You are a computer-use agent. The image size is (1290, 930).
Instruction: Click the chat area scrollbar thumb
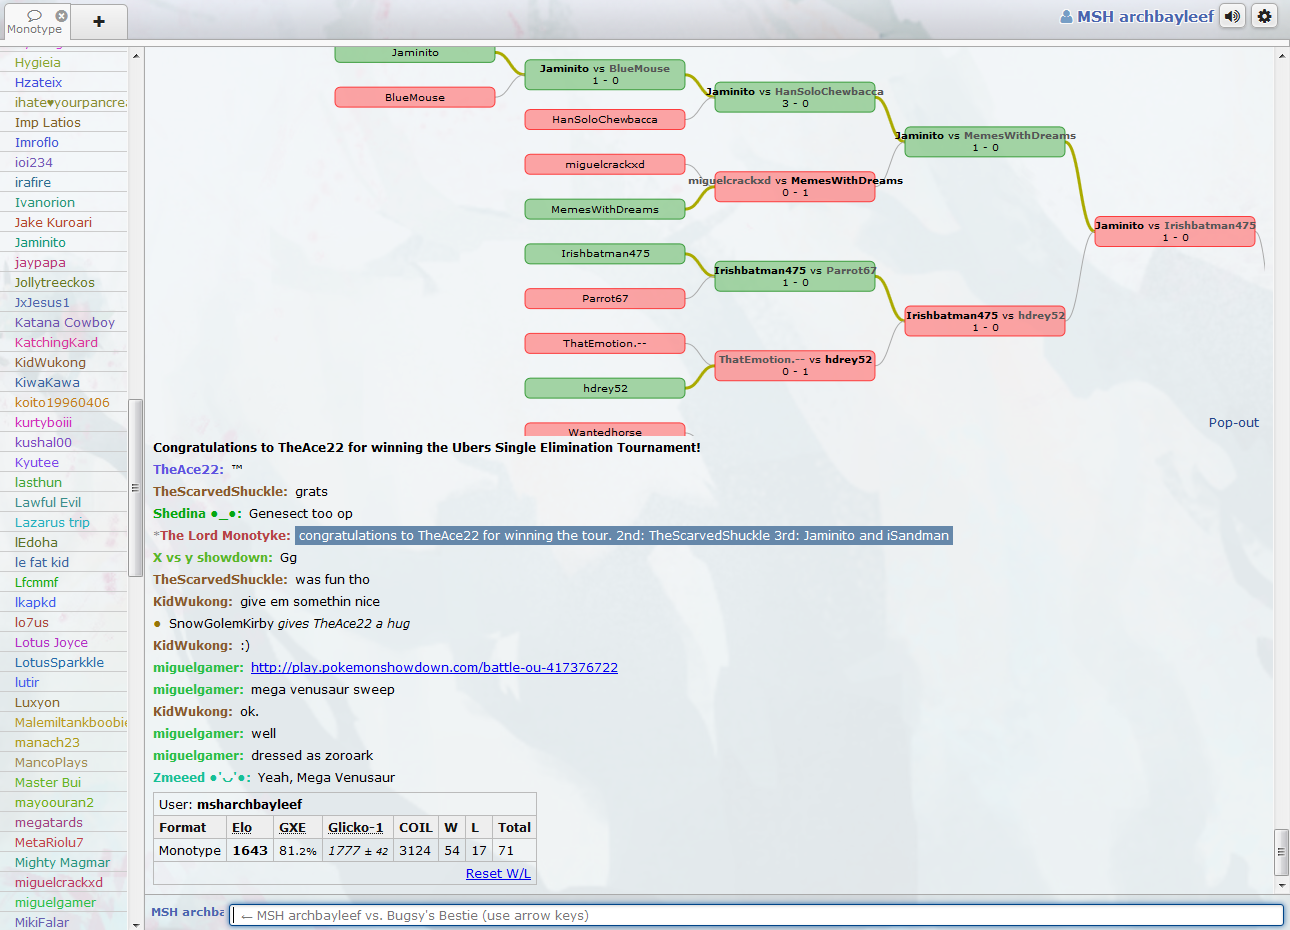(x=1281, y=852)
